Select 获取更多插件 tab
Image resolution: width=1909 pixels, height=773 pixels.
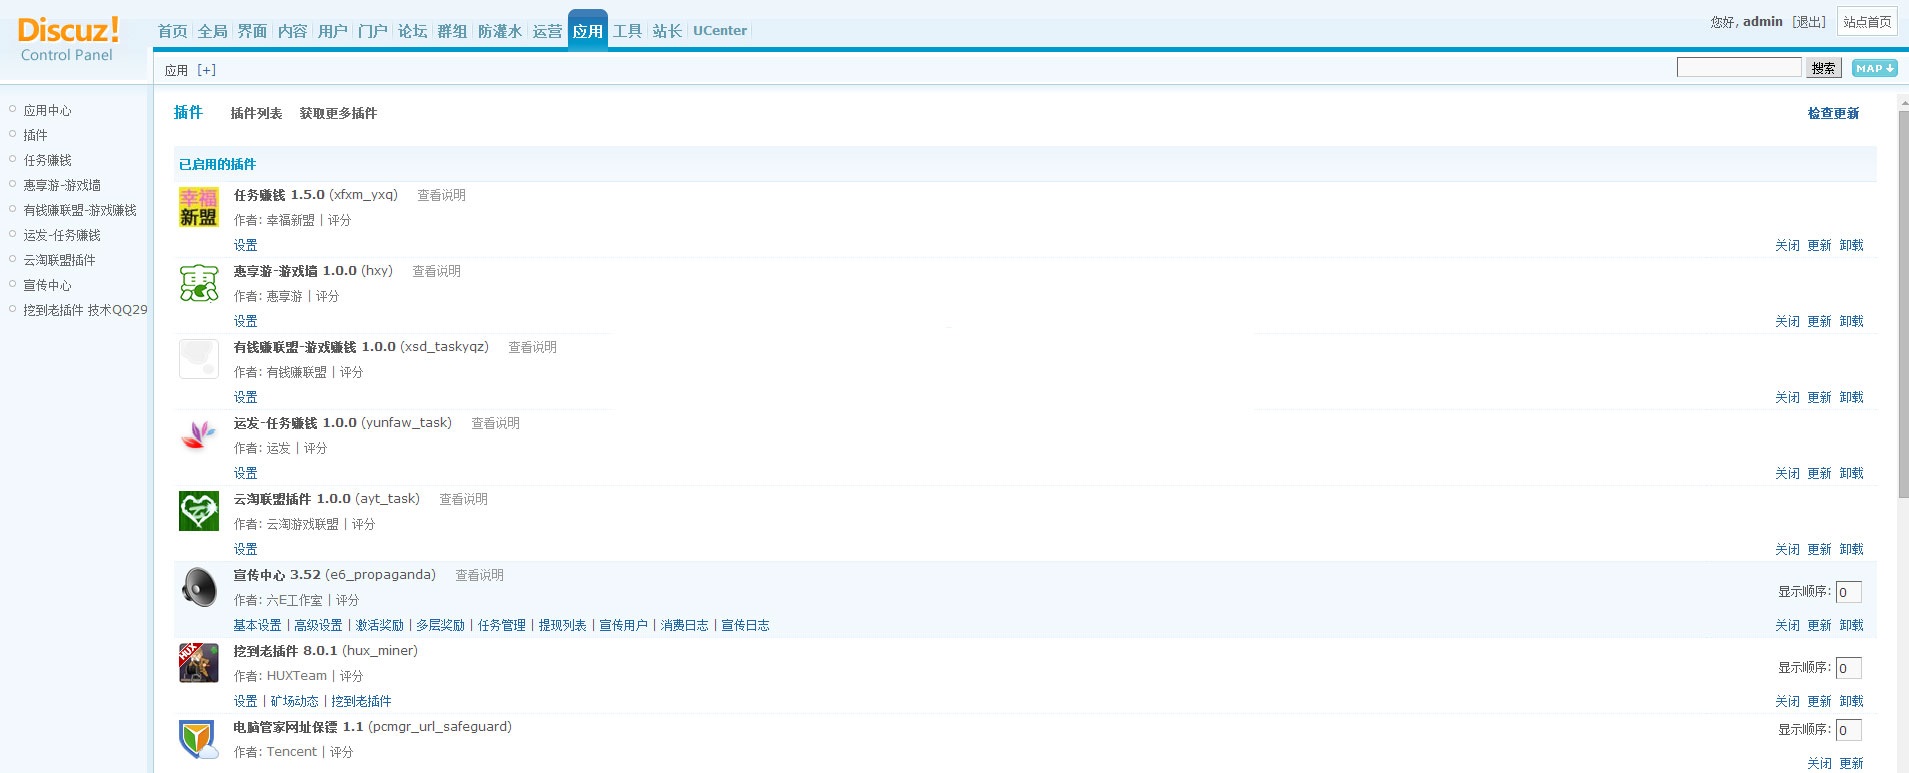click(x=338, y=113)
